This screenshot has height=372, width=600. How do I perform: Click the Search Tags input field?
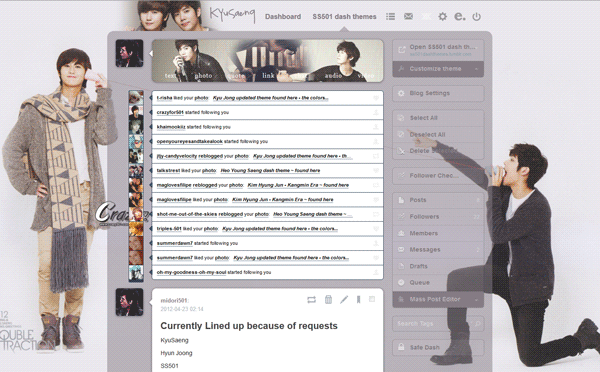pos(438,324)
